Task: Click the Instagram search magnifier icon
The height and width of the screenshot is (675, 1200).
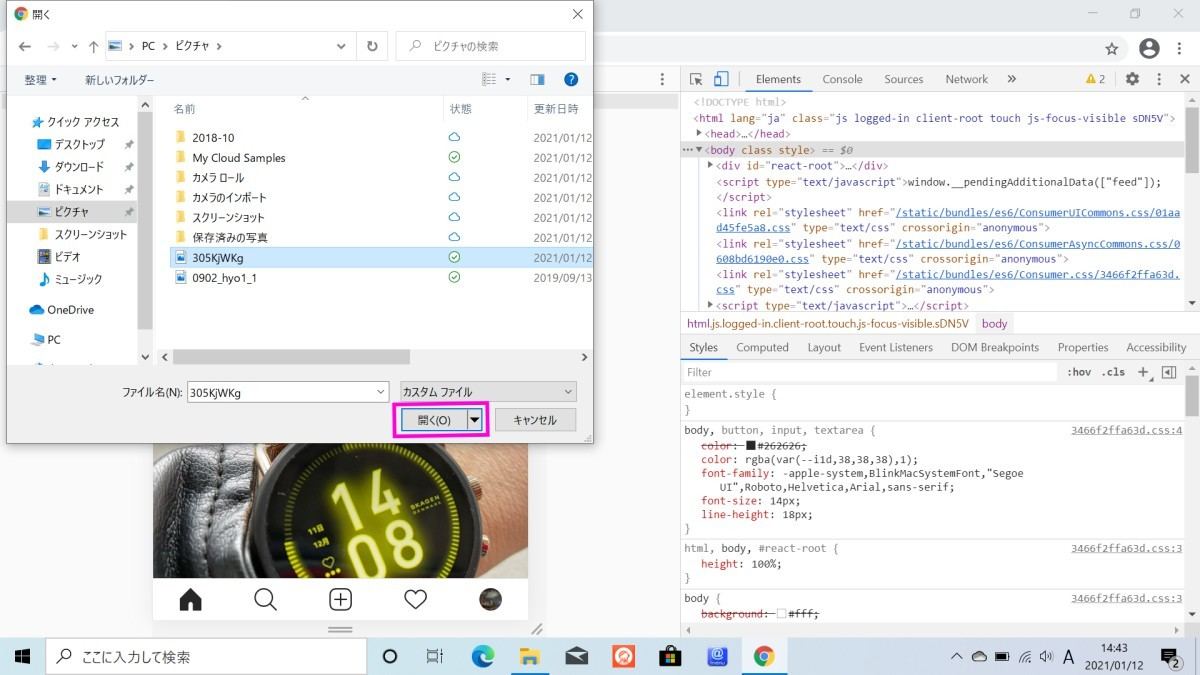Action: point(265,599)
